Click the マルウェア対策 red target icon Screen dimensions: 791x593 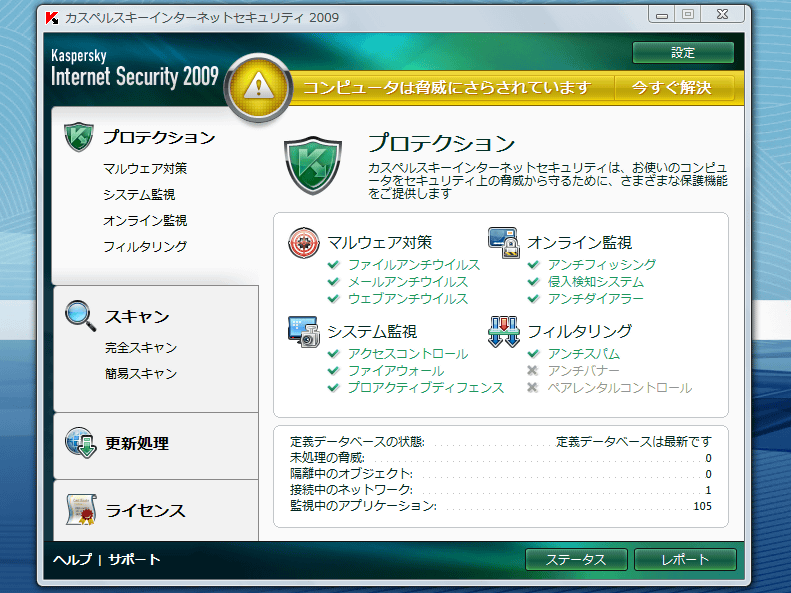[304, 243]
